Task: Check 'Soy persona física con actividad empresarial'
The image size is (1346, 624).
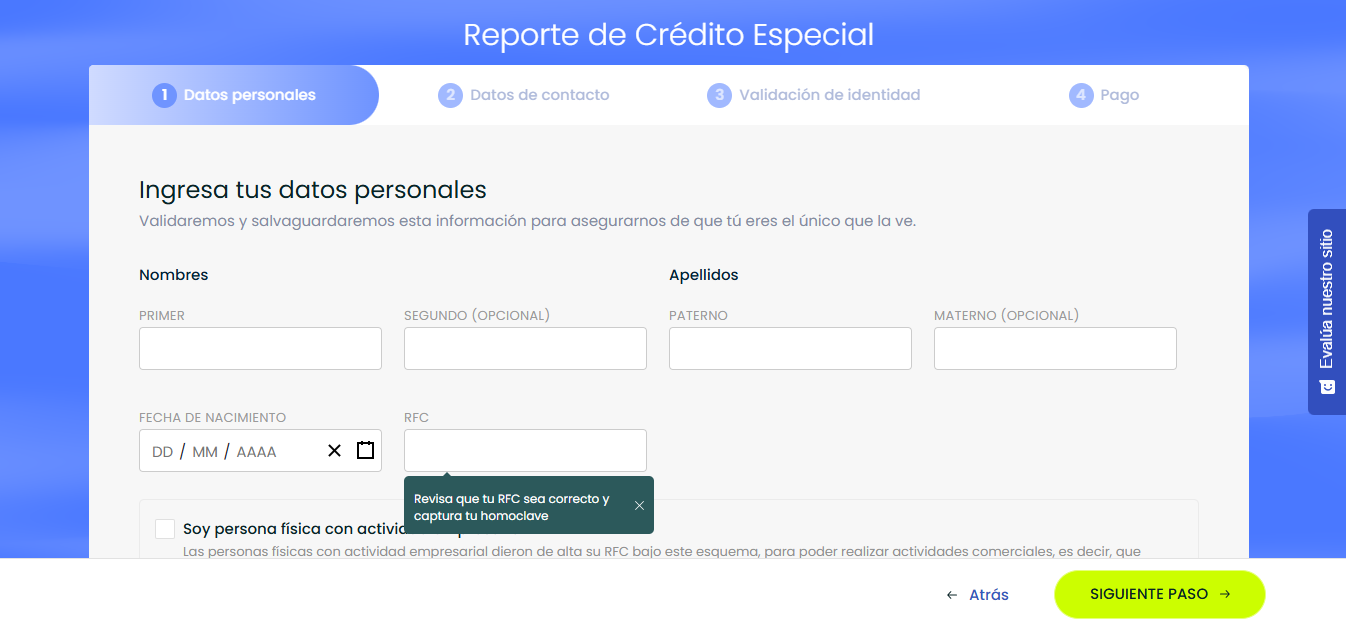Action: click(x=165, y=528)
